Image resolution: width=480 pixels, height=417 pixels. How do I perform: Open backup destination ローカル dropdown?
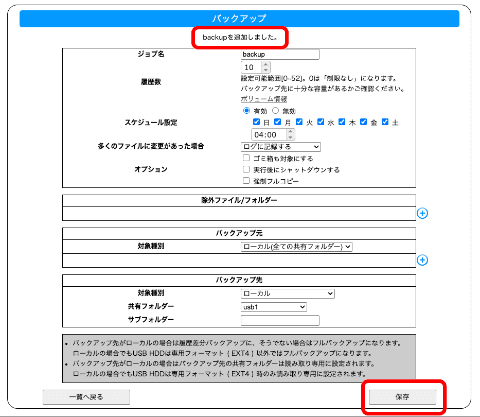(288, 294)
